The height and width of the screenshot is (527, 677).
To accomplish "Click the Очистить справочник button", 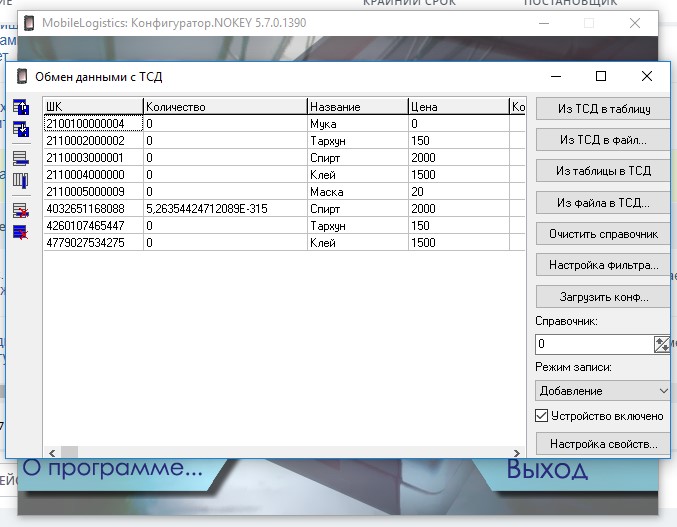I will (603, 233).
